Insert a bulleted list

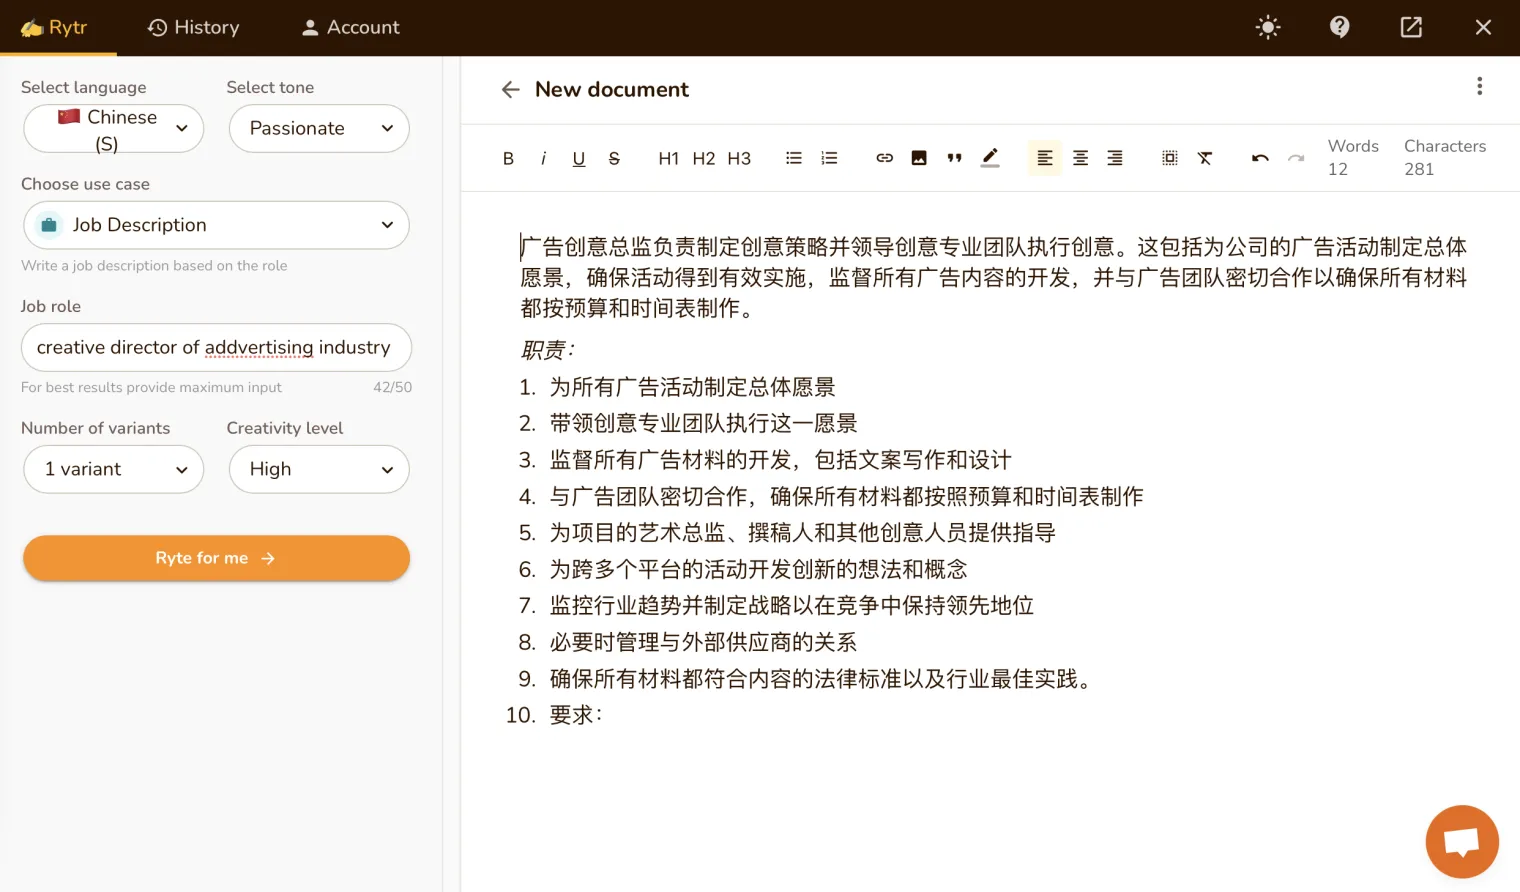click(794, 158)
